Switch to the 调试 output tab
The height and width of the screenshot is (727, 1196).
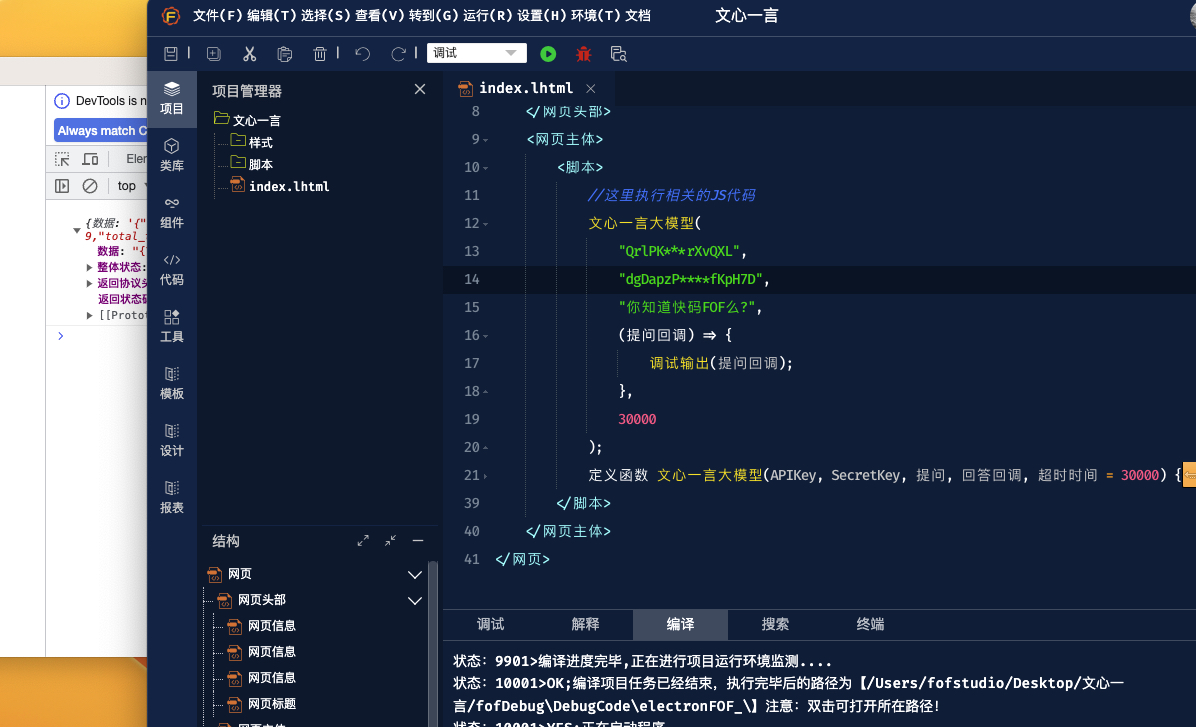coord(490,624)
